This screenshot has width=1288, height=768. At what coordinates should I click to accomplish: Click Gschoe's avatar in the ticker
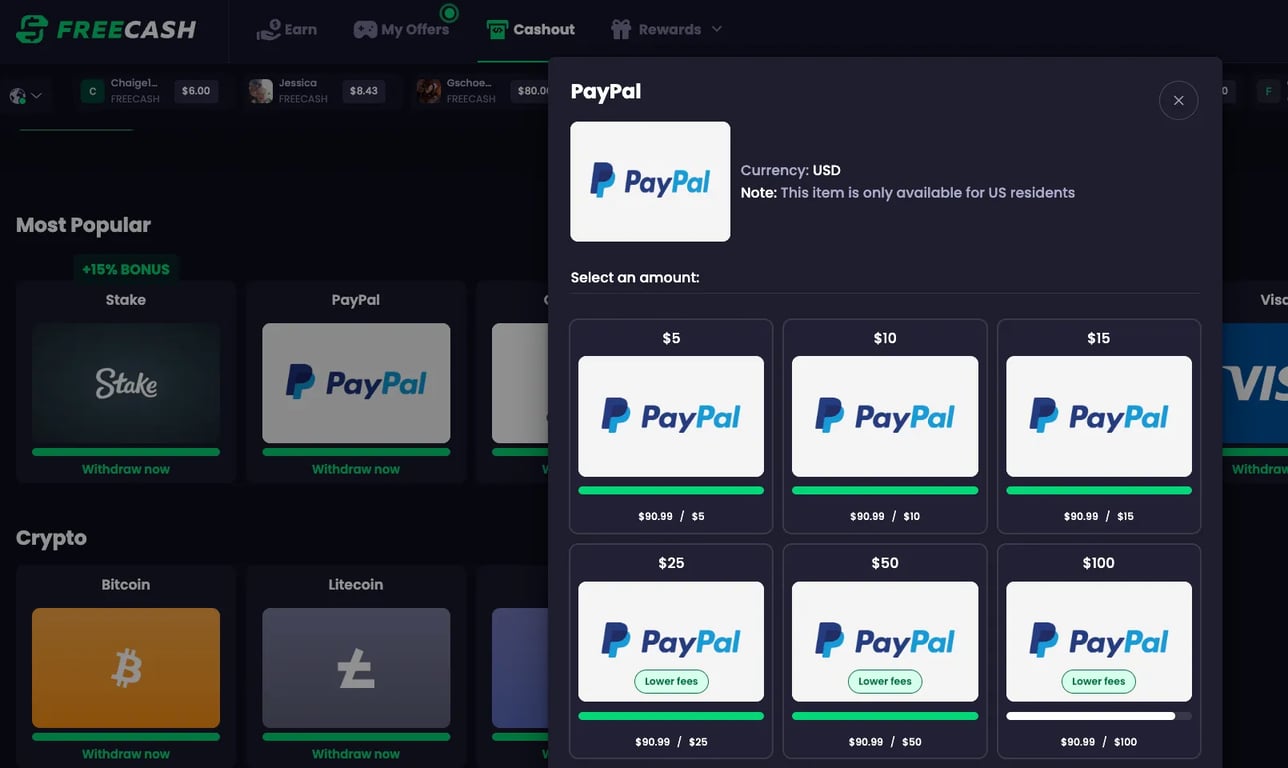(429, 92)
